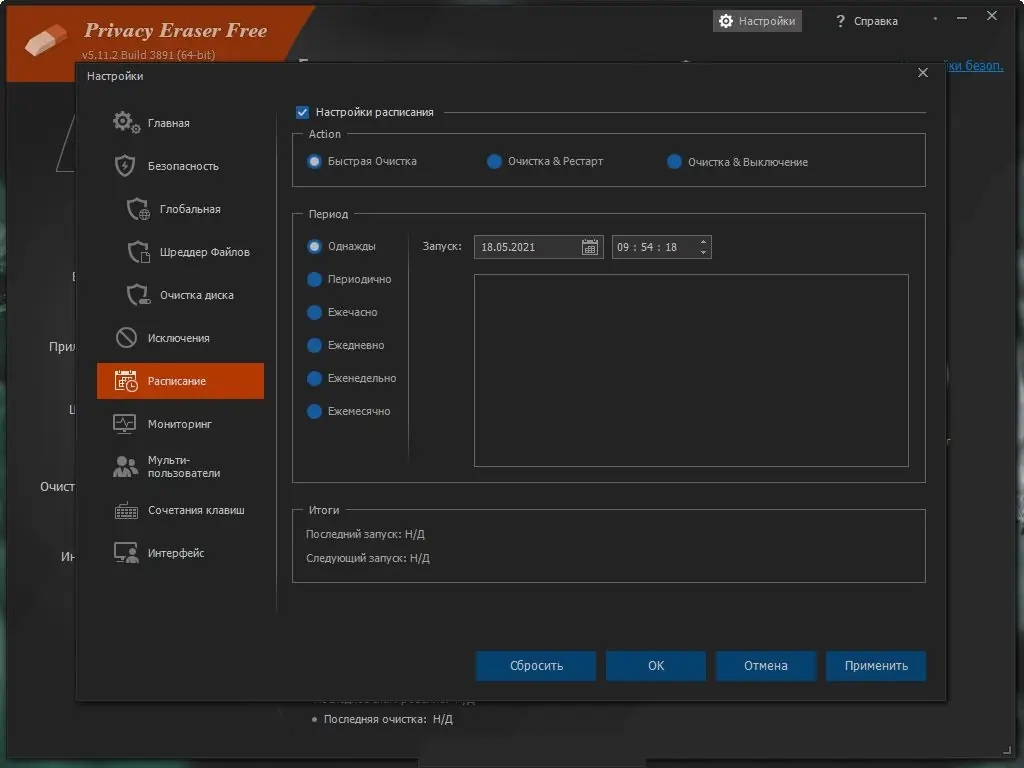Uncheck the Настройки расписания checkbox
Viewport: 1024px width, 768px height.
(302, 111)
